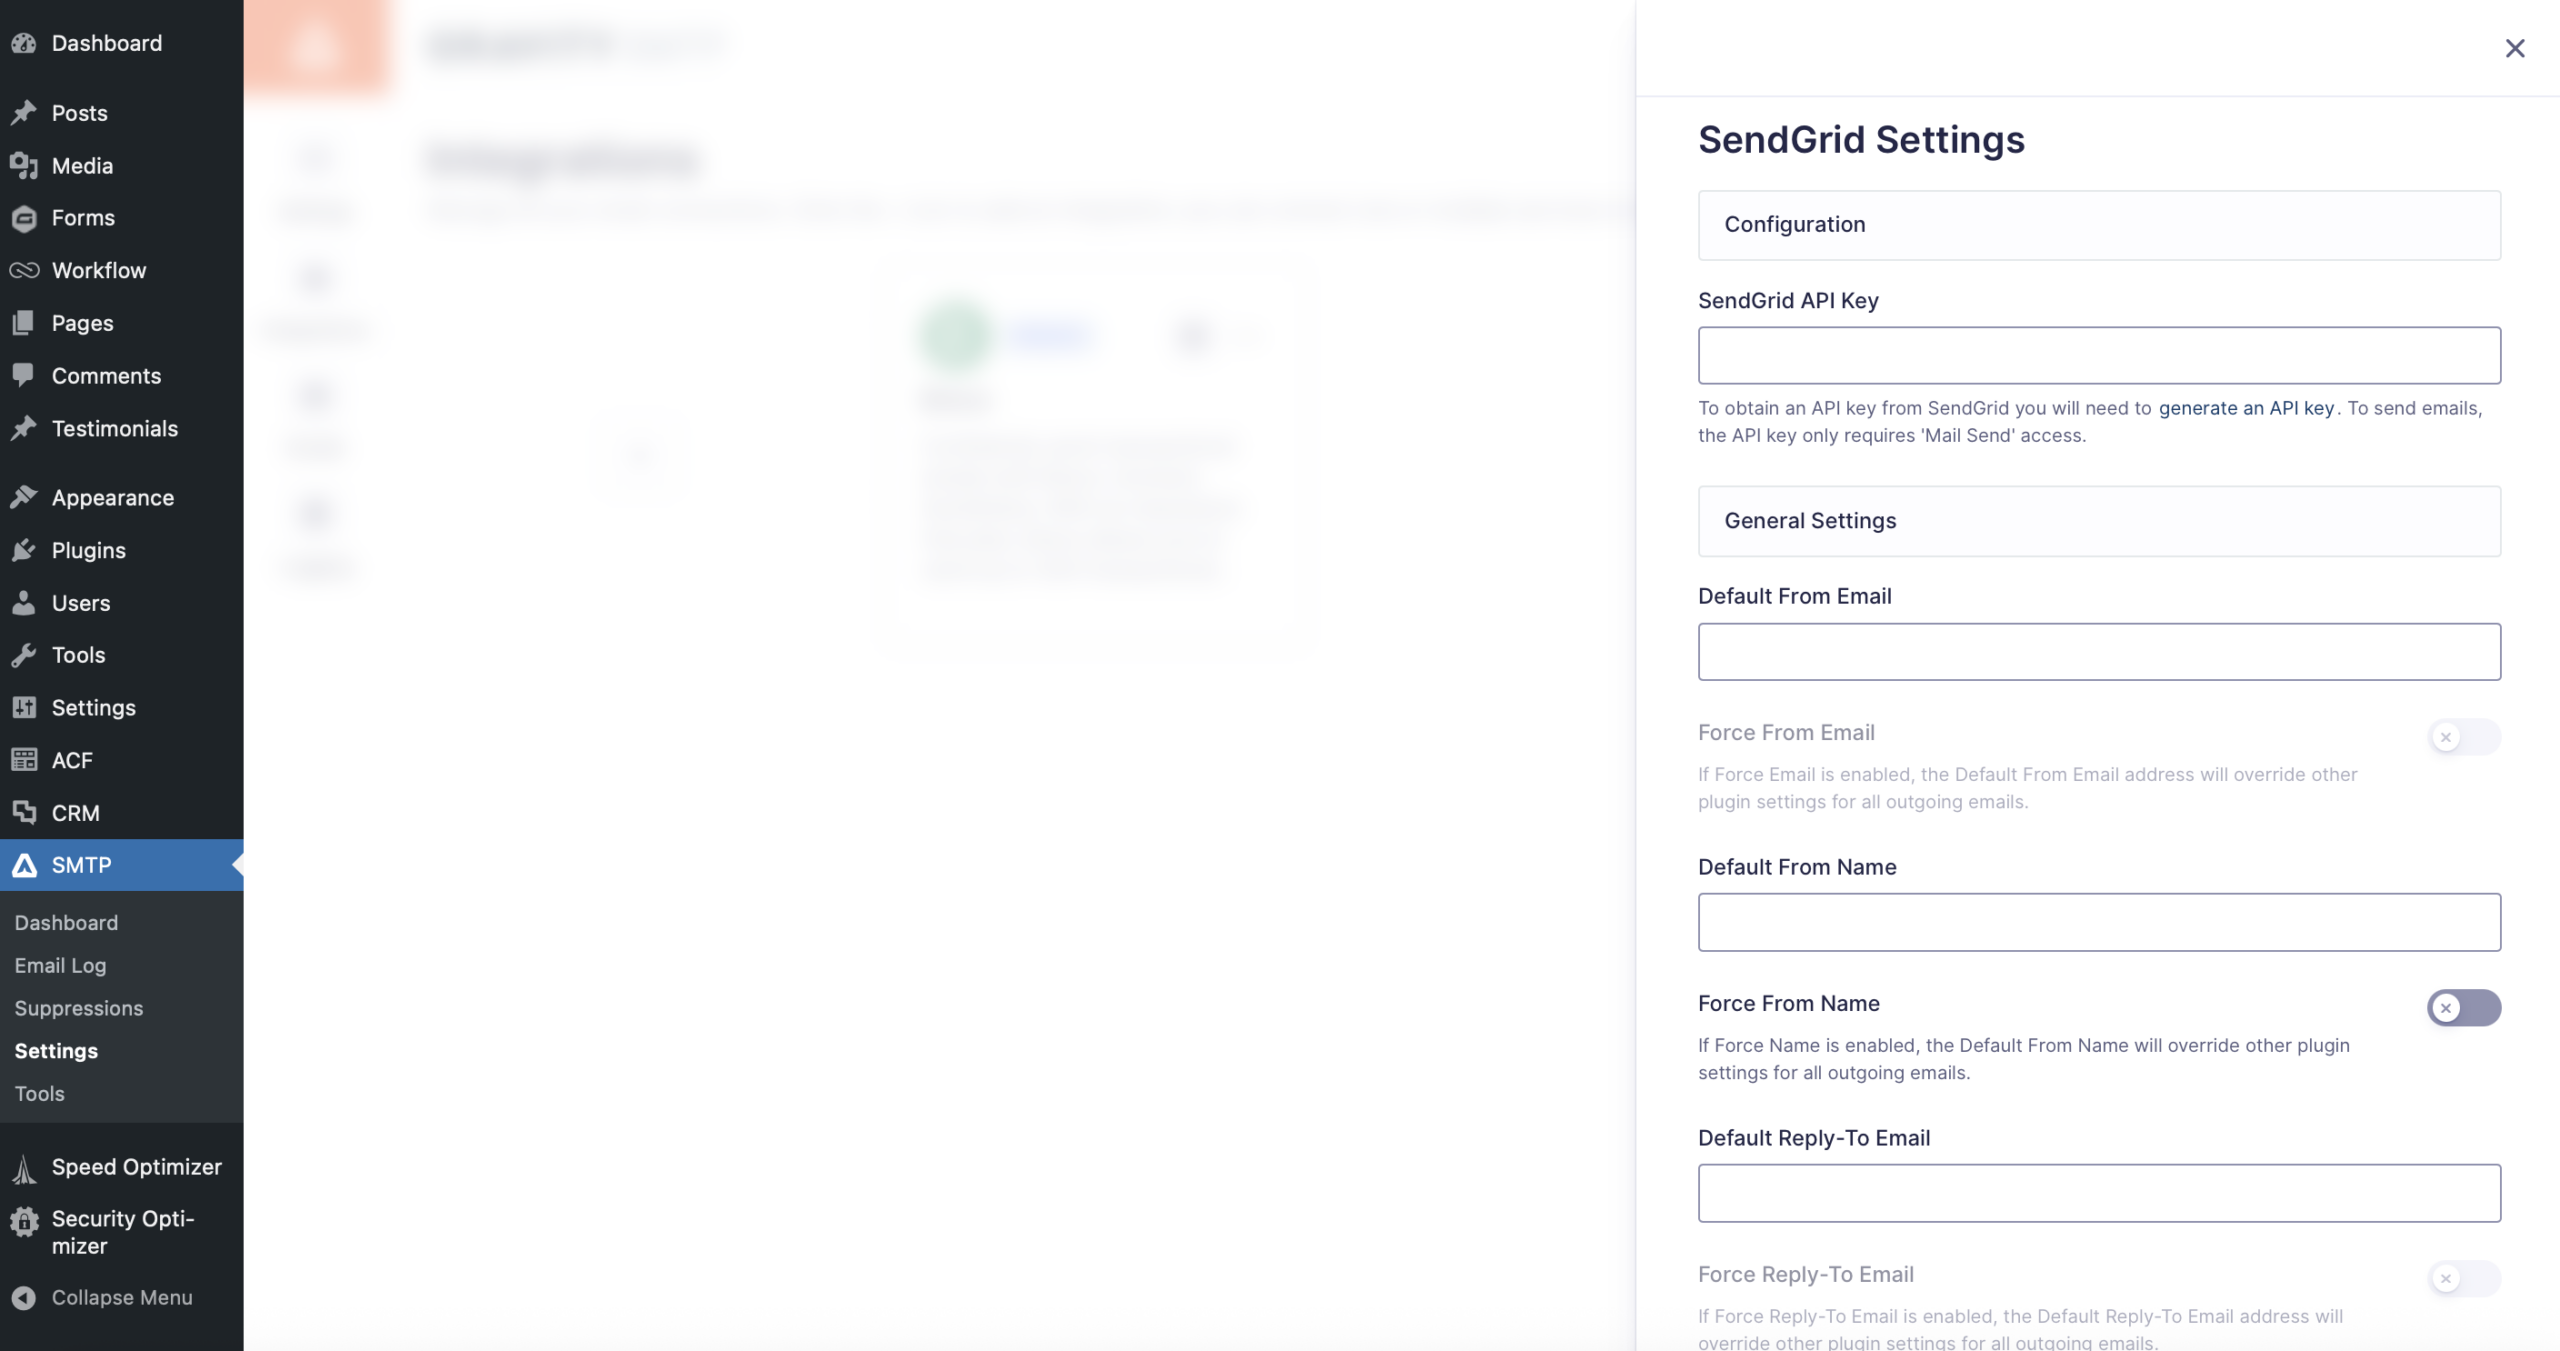Screen dimensions: 2560x1351
Task: Click the ACF grid icon
Action: pos(24,760)
